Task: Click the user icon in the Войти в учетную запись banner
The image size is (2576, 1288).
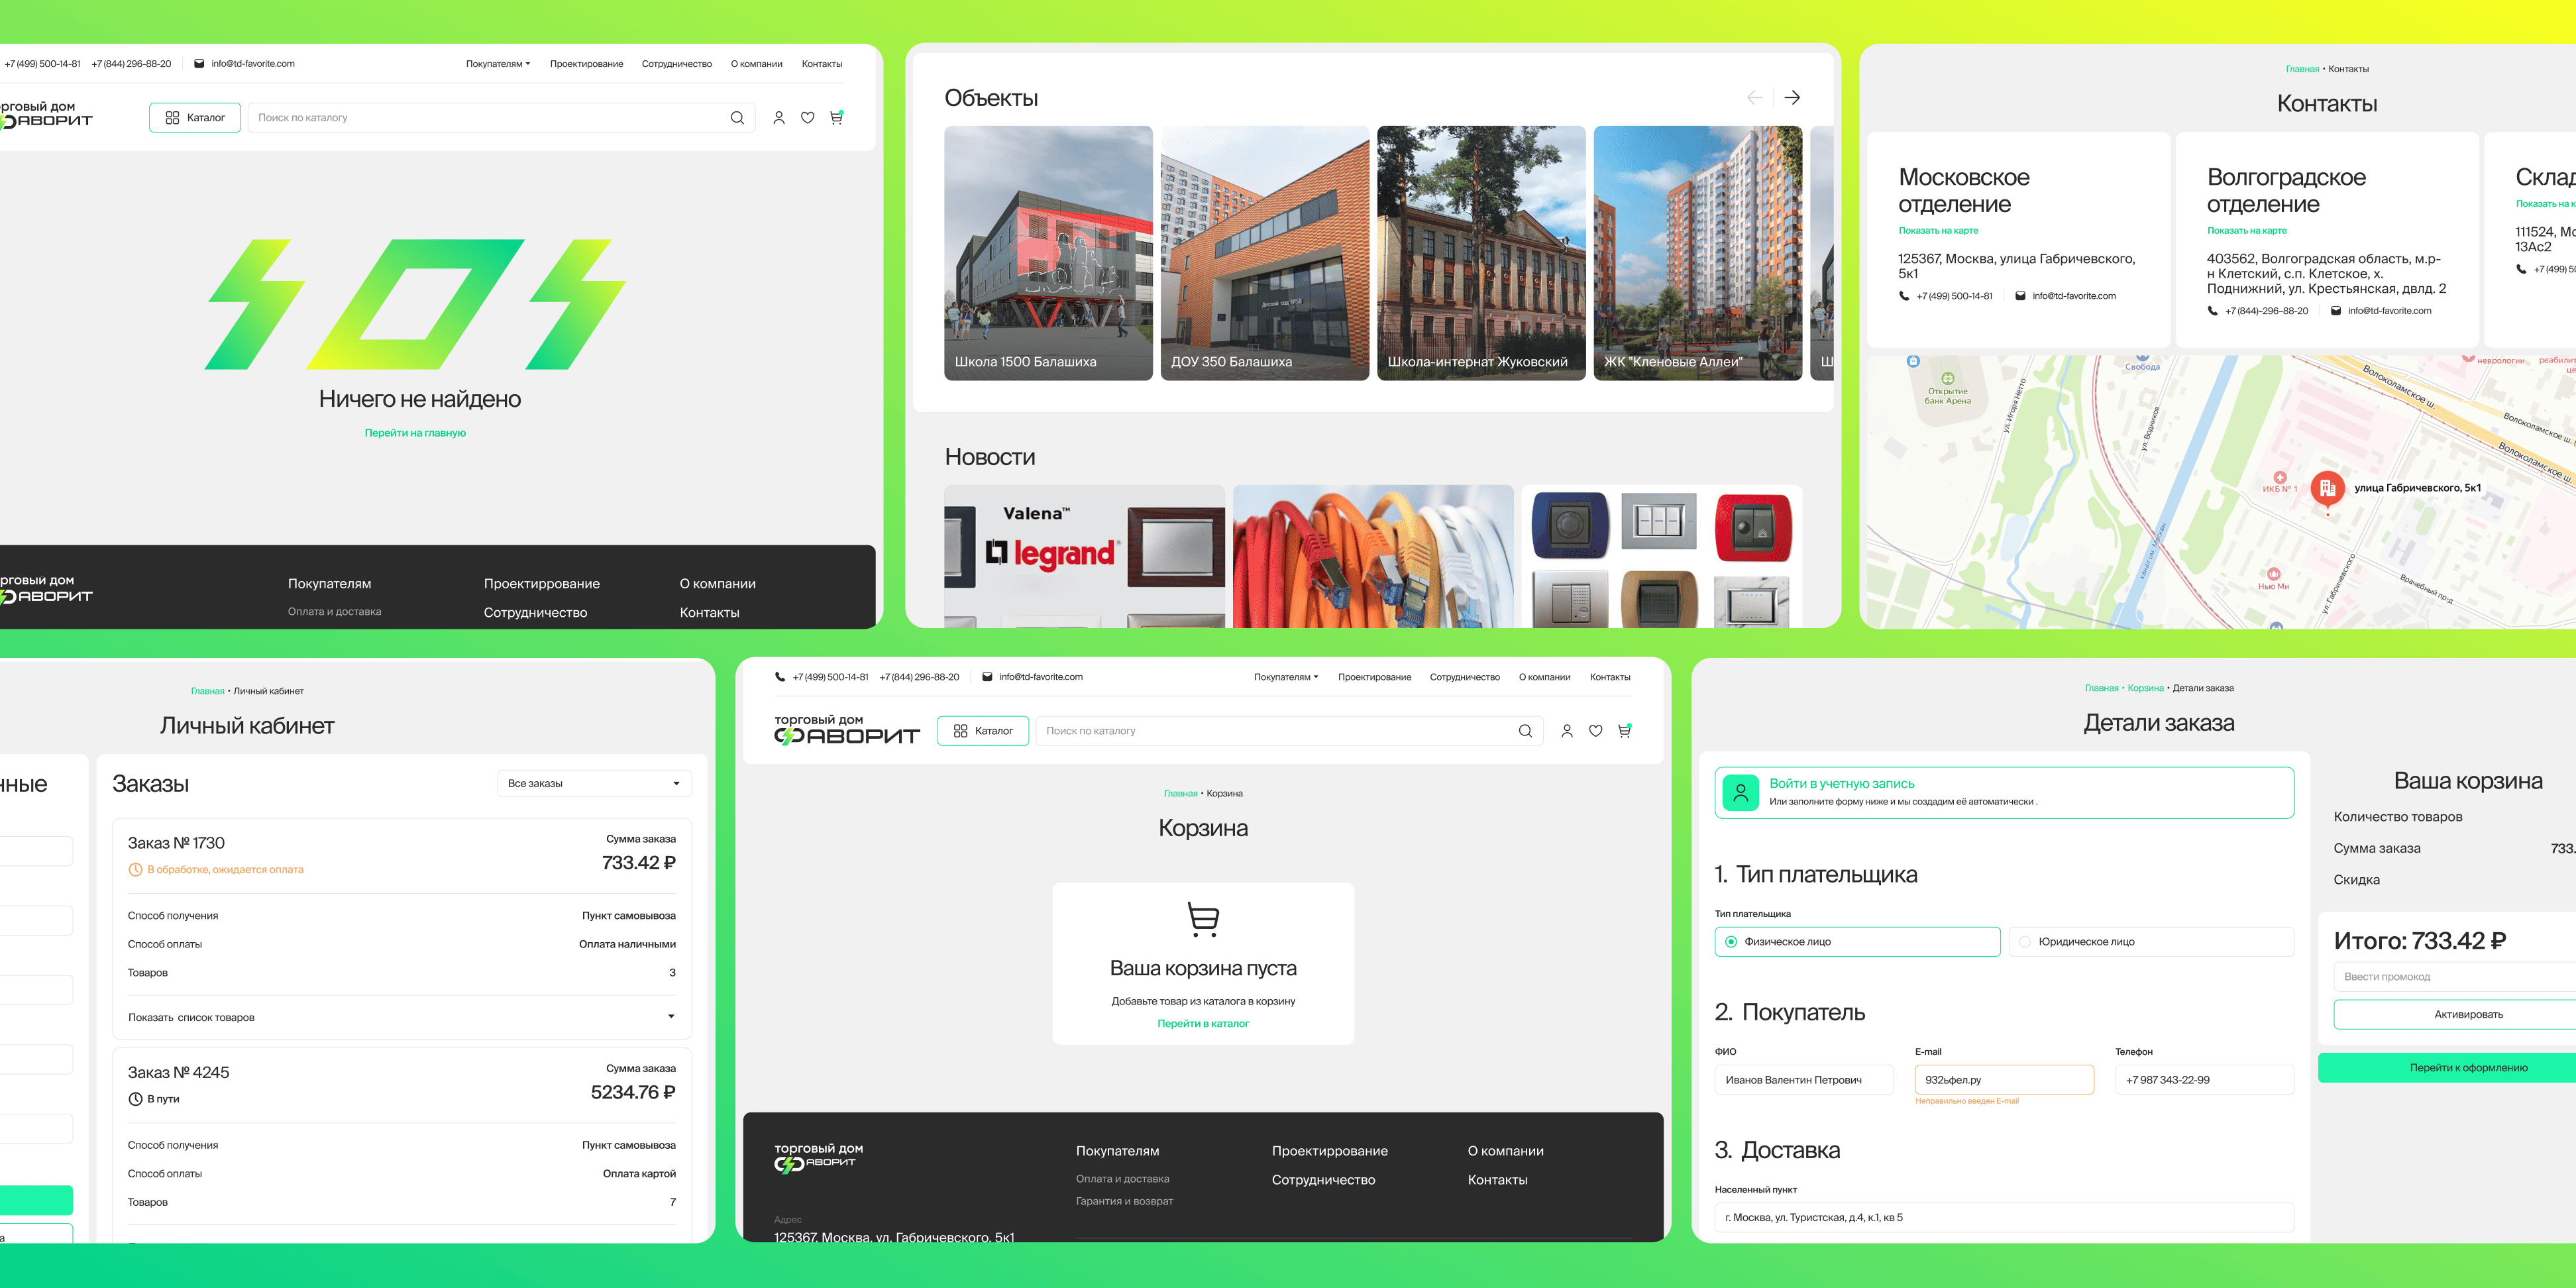Action: pyautogui.click(x=1740, y=793)
